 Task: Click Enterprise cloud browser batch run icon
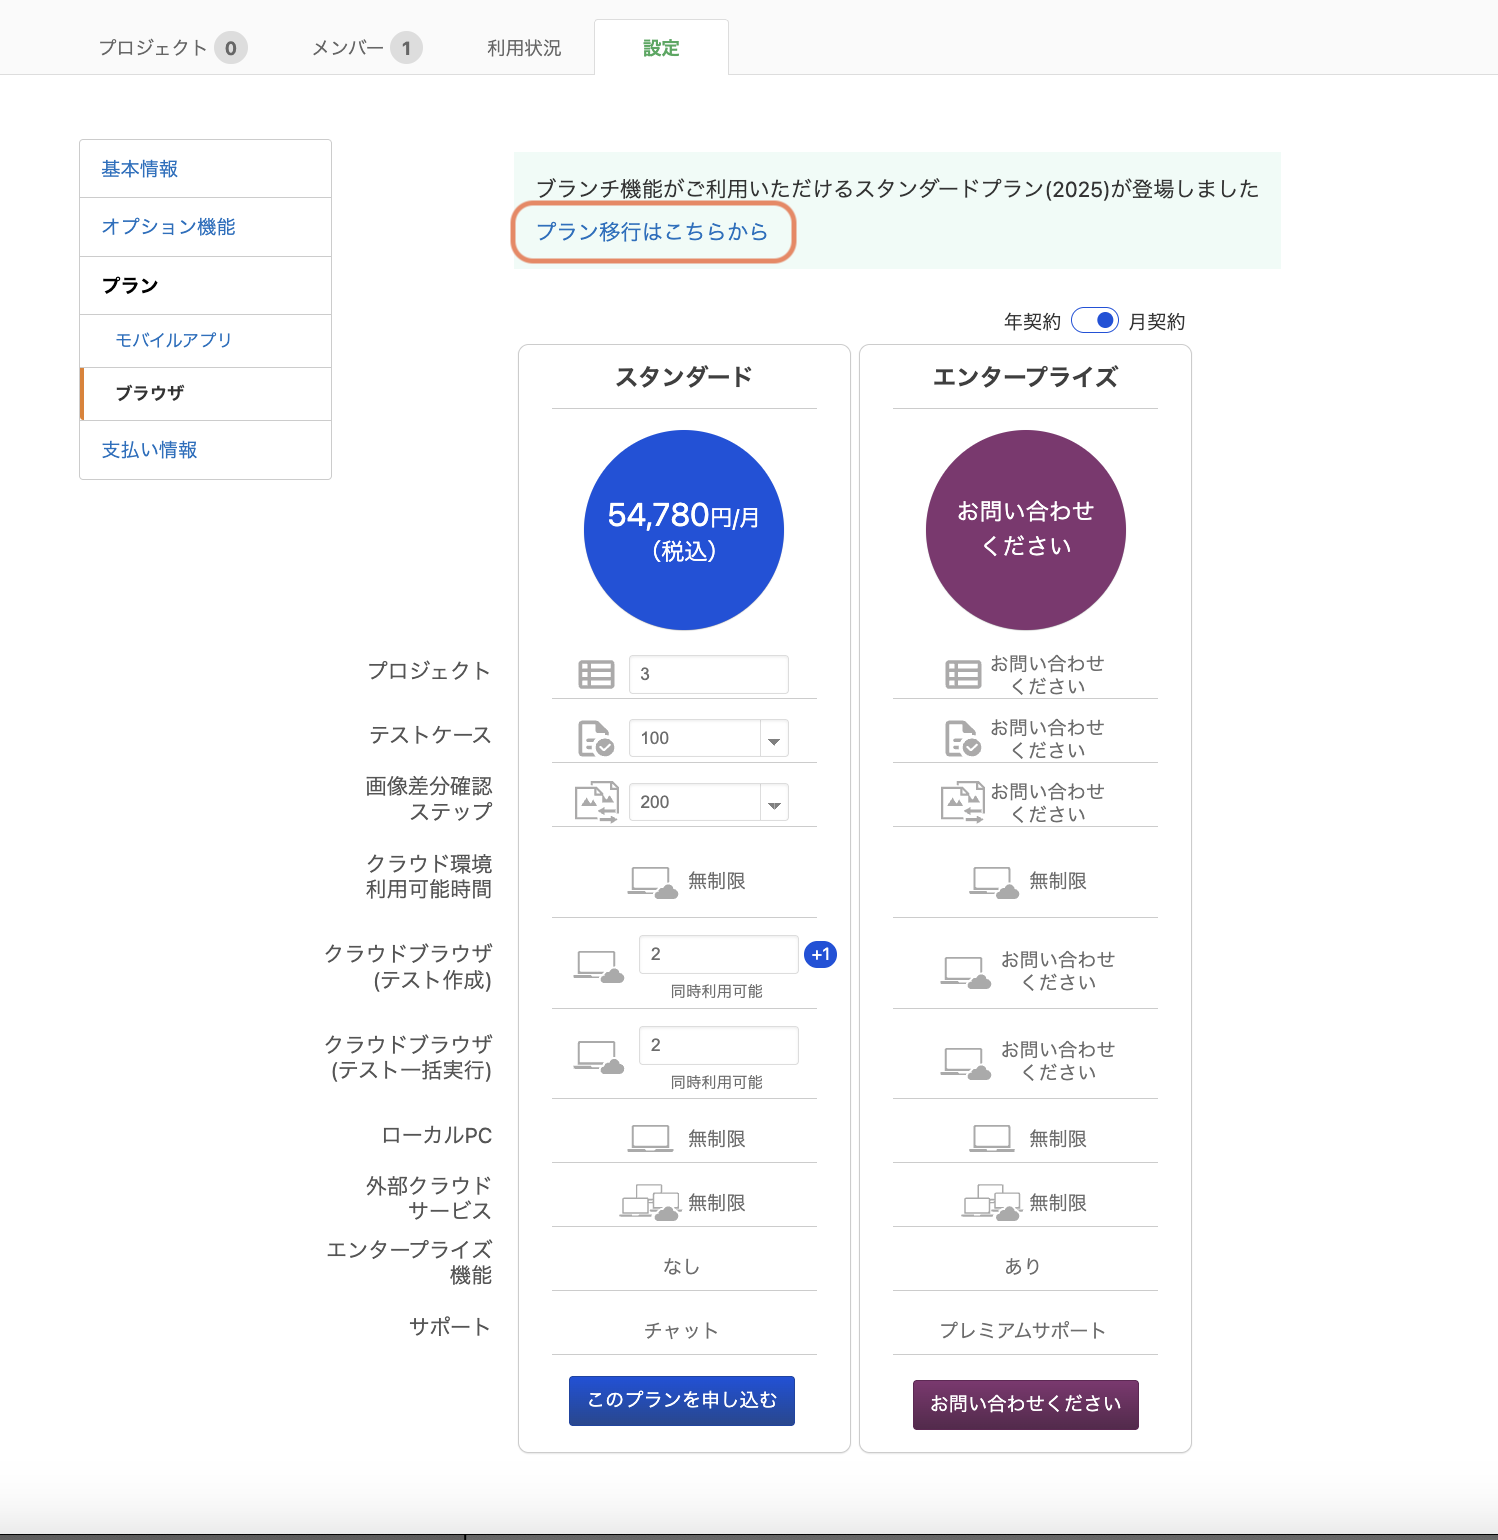pos(966,1063)
